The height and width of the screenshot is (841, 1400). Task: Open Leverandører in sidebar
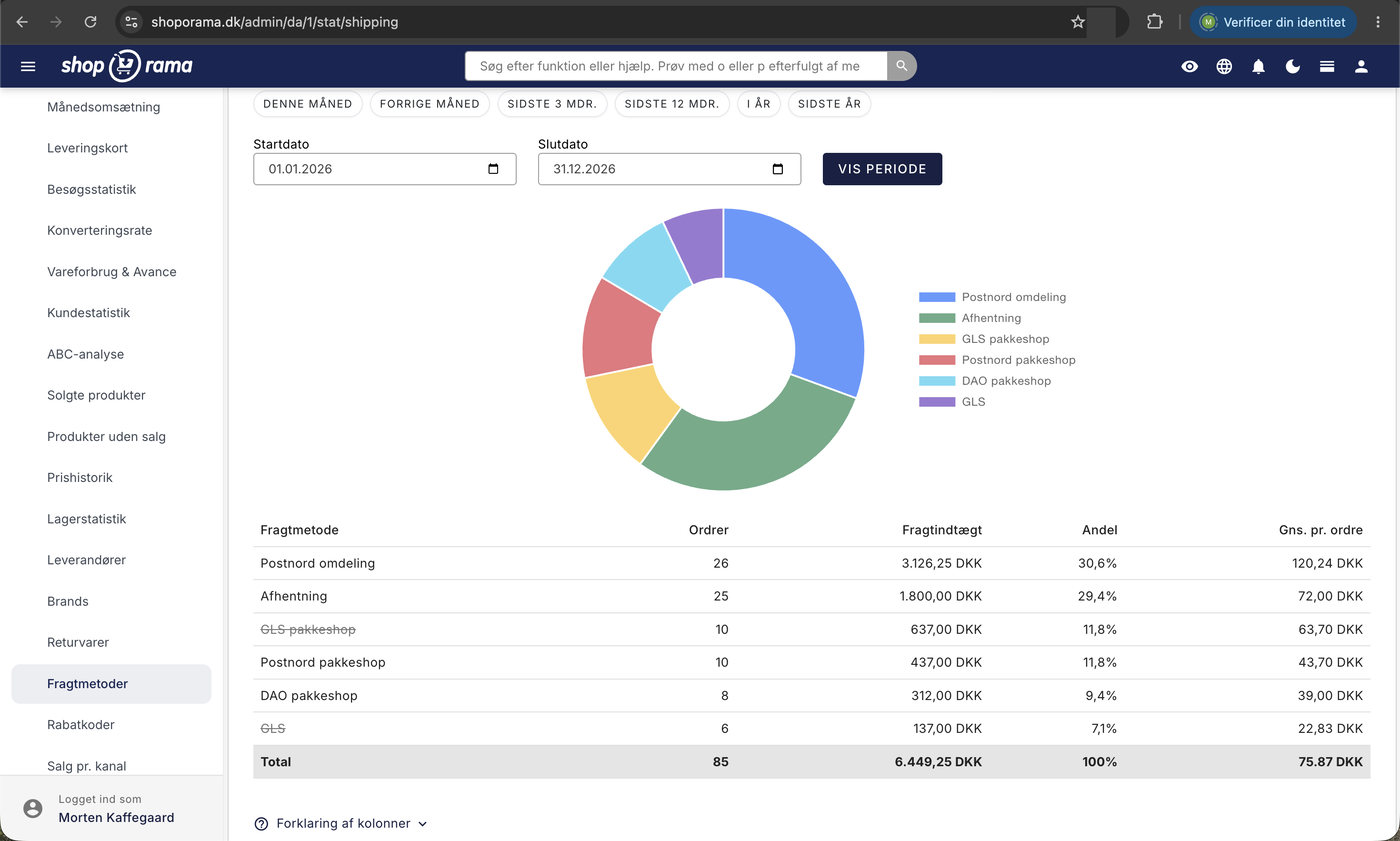click(x=87, y=560)
